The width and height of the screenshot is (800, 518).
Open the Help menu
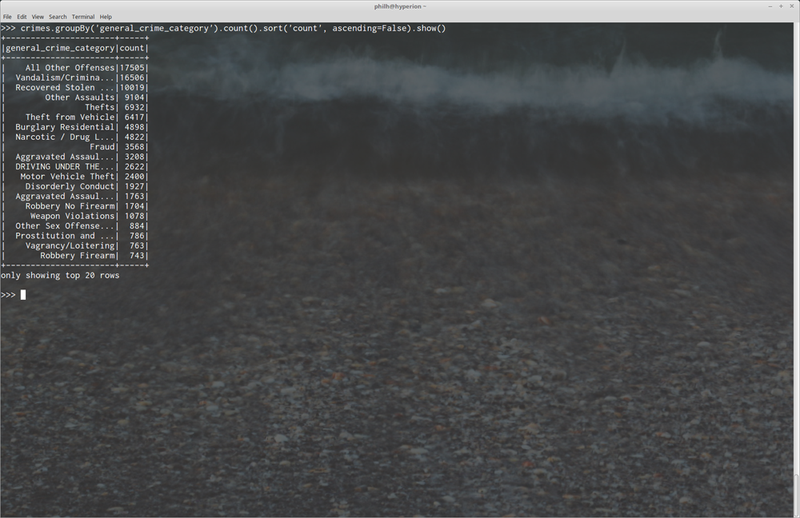(106, 17)
